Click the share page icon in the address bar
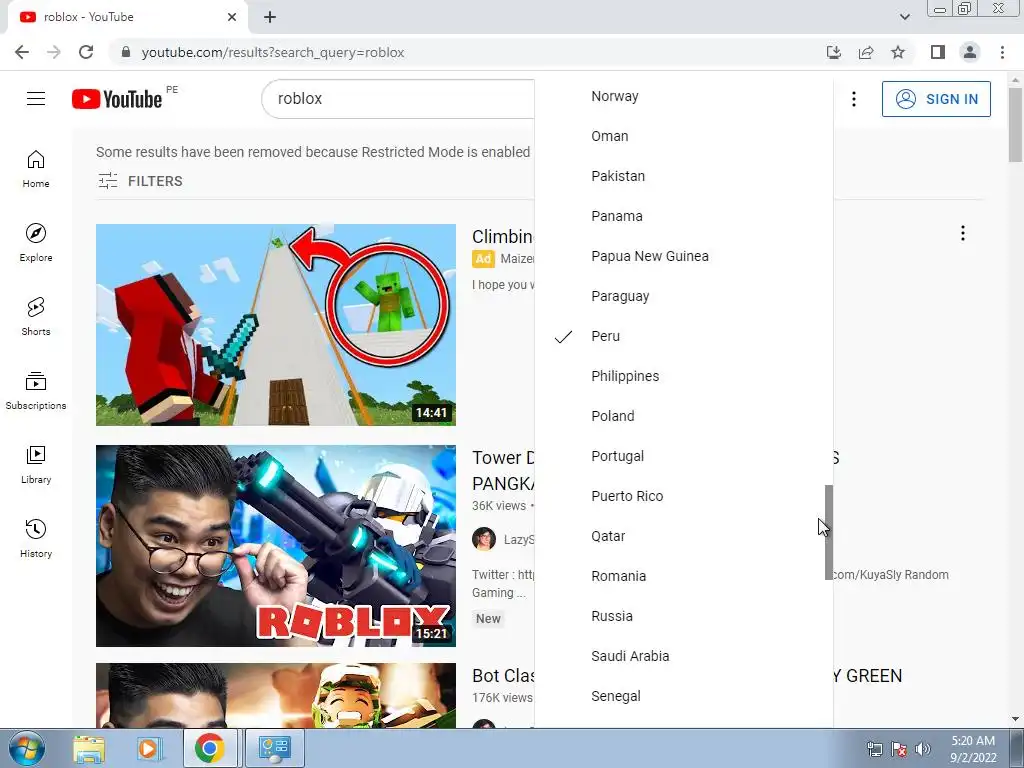 tap(866, 52)
